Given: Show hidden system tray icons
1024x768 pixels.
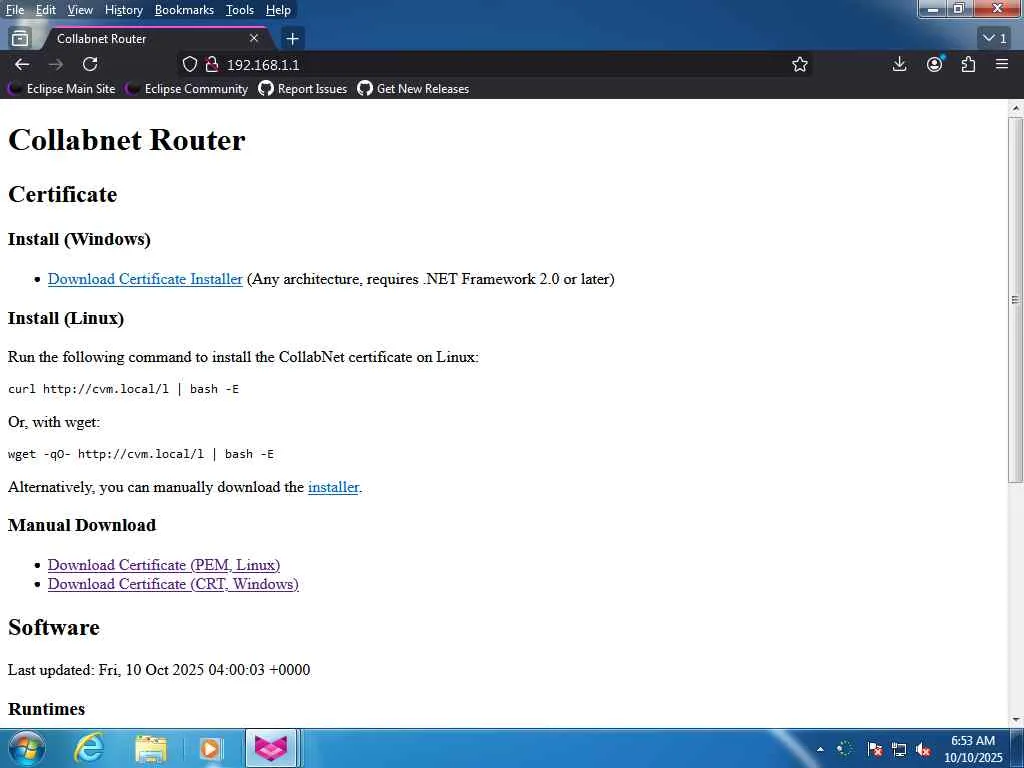Looking at the screenshot, I should tap(820, 749).
